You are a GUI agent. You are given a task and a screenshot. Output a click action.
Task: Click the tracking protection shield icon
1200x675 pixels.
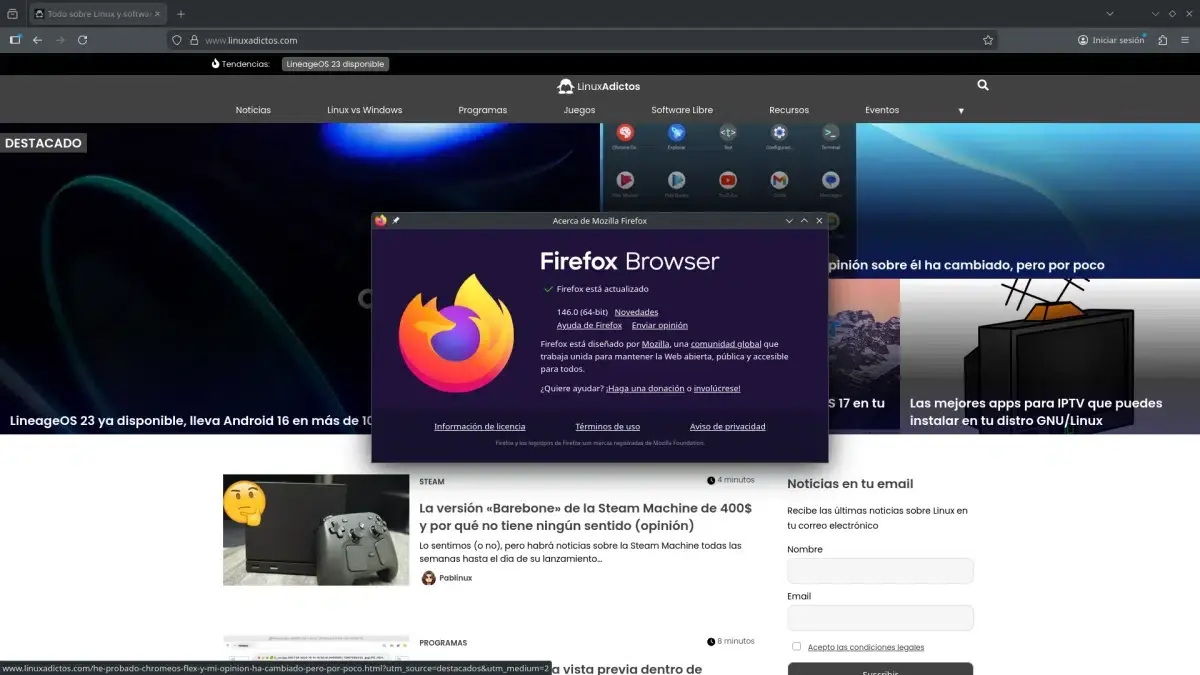(x=177, y=40)
